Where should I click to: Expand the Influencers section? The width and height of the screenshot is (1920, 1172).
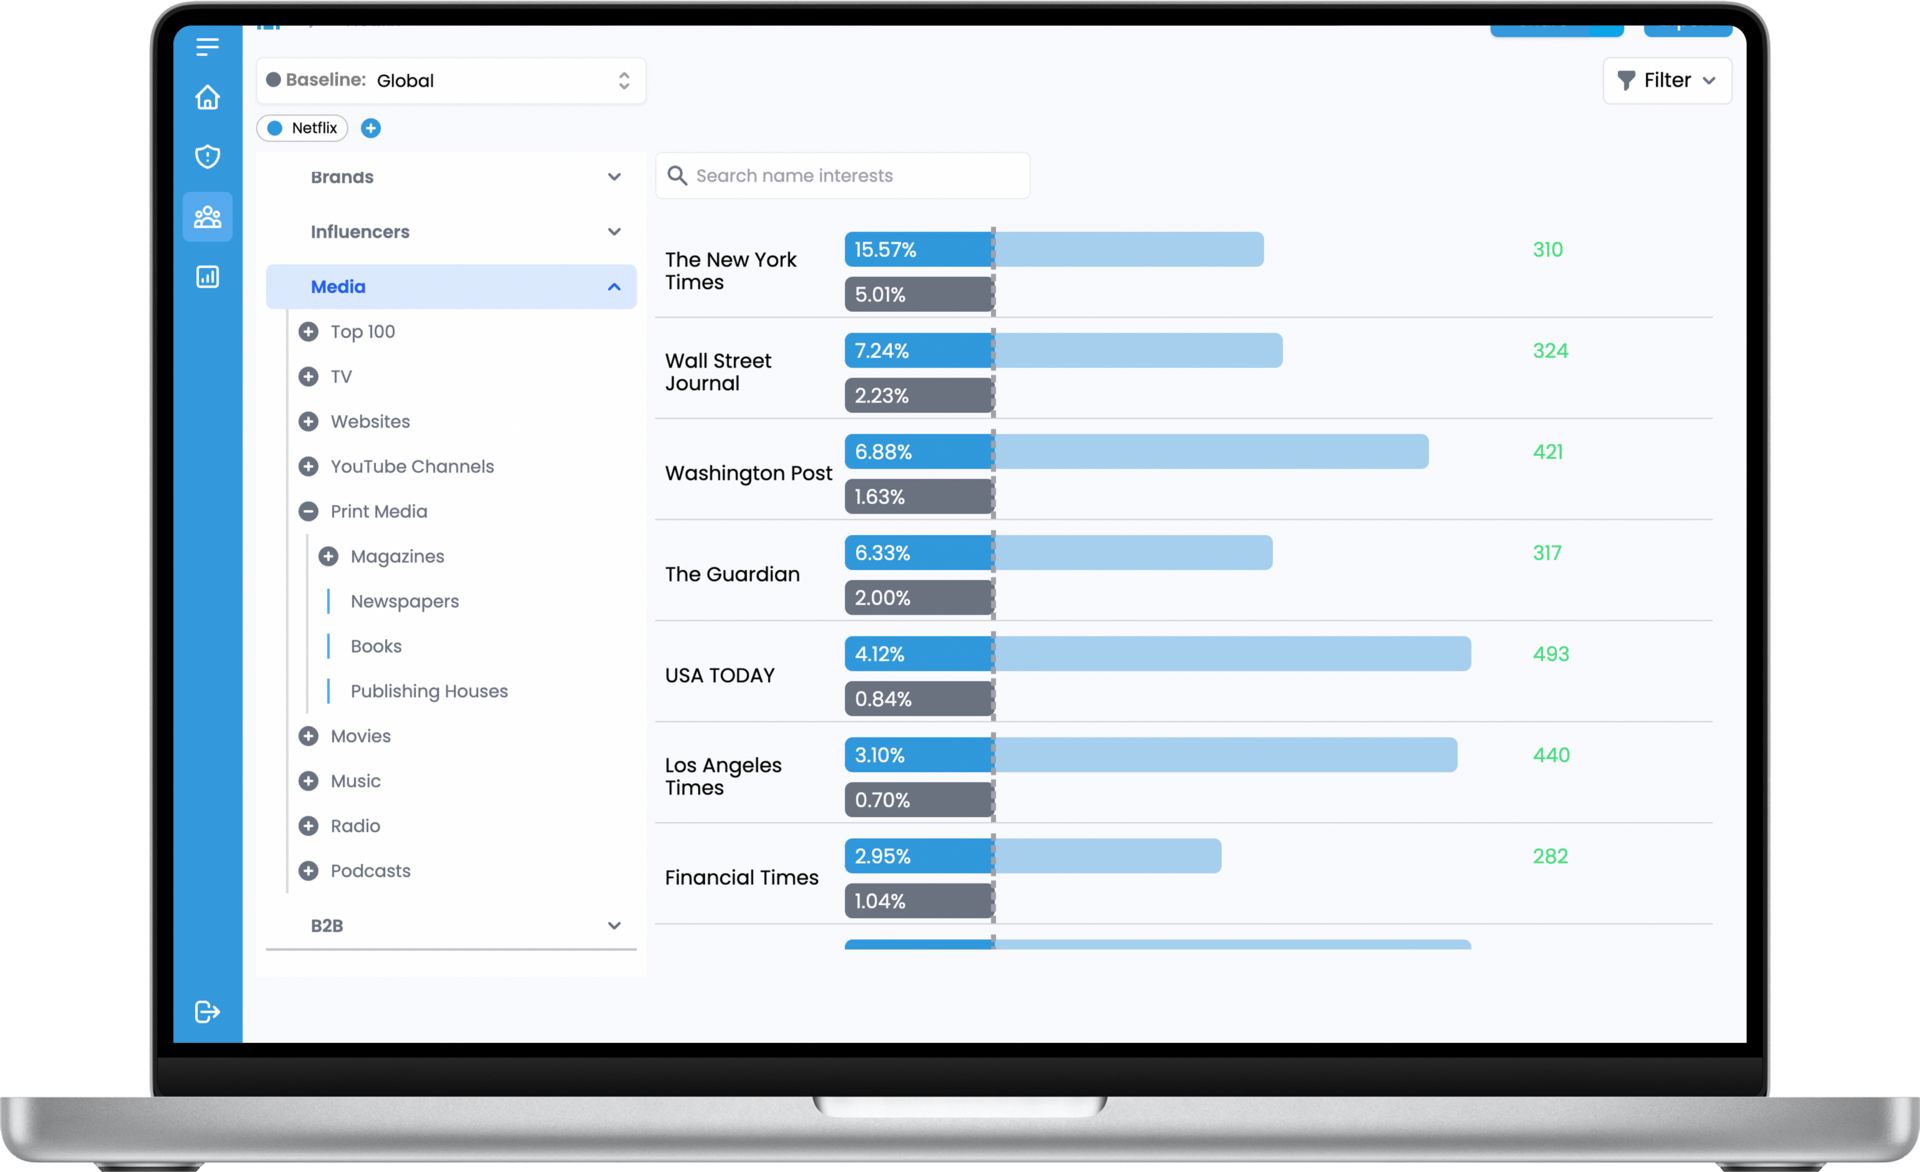pos(451,232)
